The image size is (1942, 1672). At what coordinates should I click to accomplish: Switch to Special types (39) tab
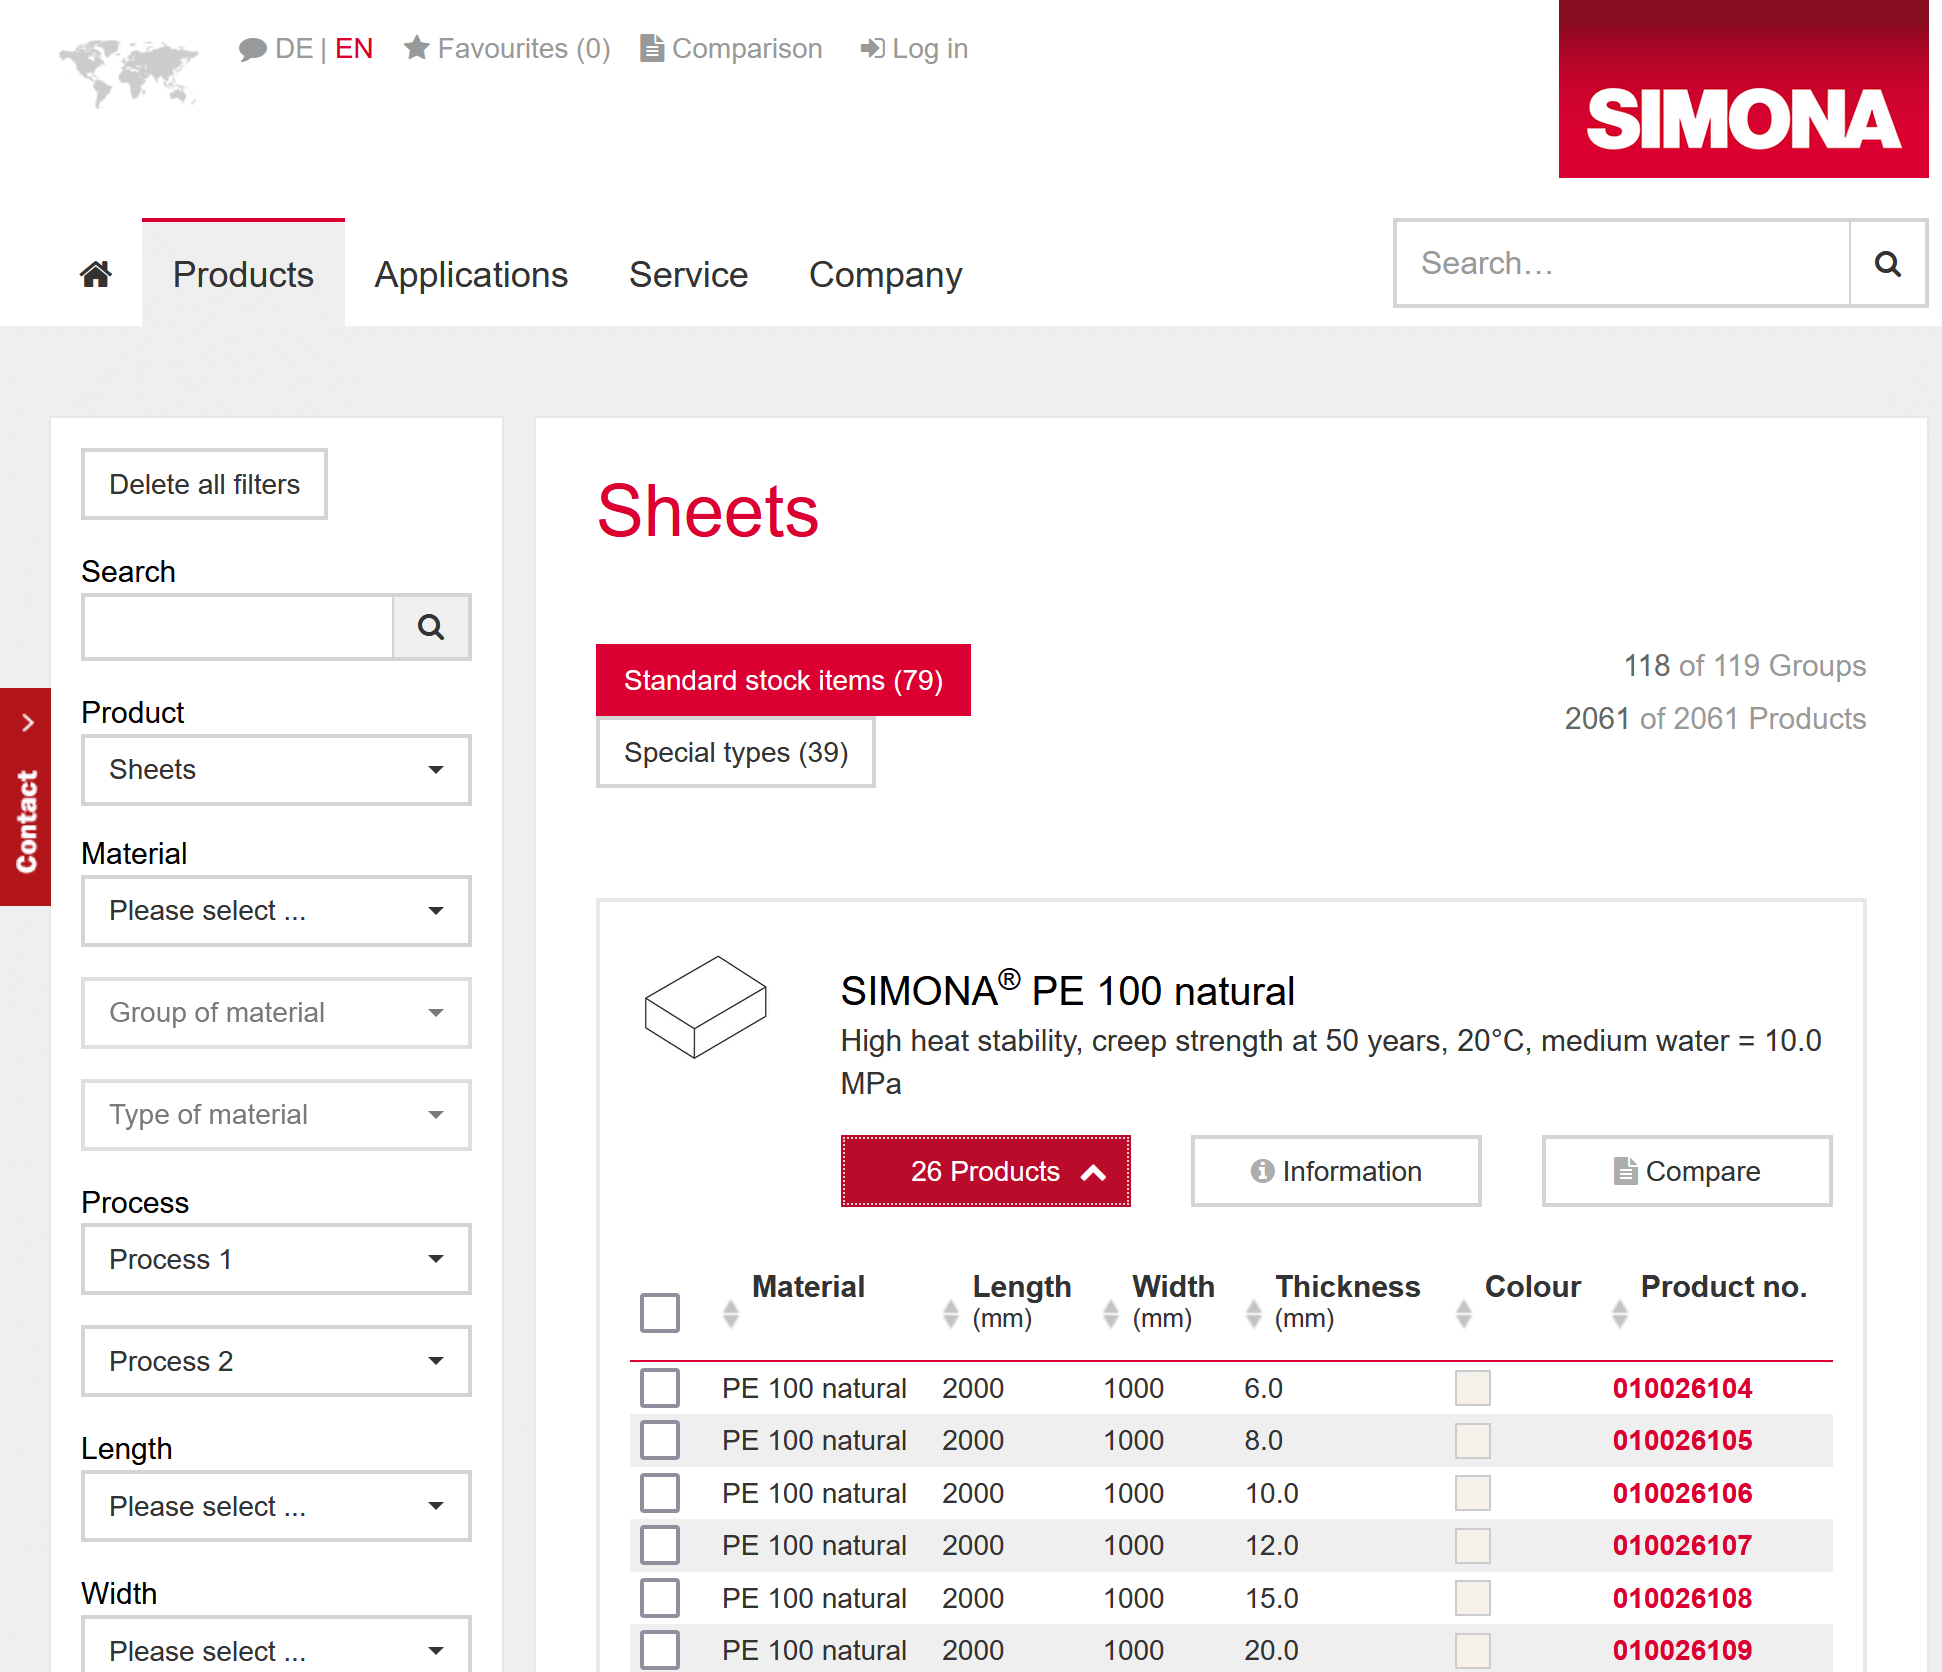pyautogui.click(x=735, y=752)
